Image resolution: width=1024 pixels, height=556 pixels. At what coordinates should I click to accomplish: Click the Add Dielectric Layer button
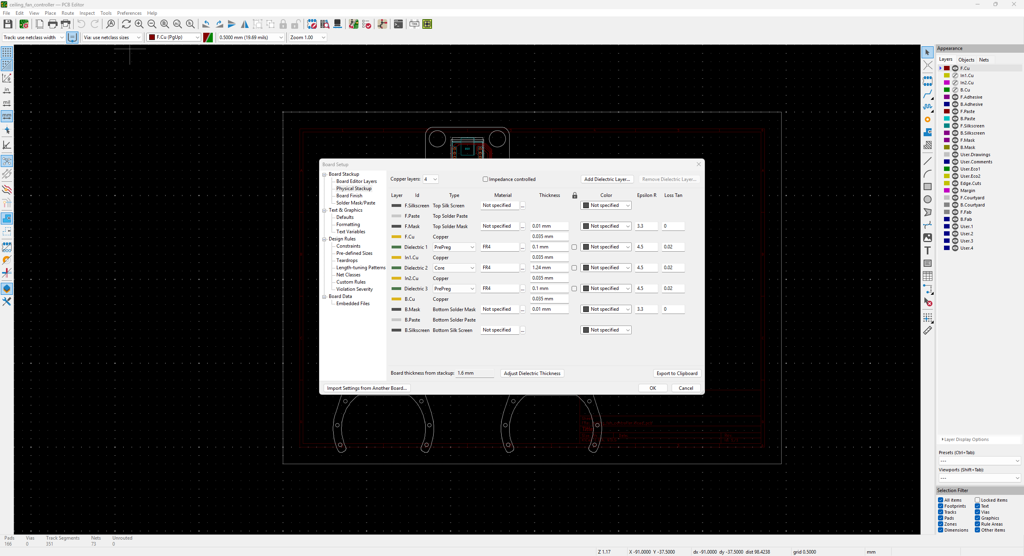(x=607, y=179)
